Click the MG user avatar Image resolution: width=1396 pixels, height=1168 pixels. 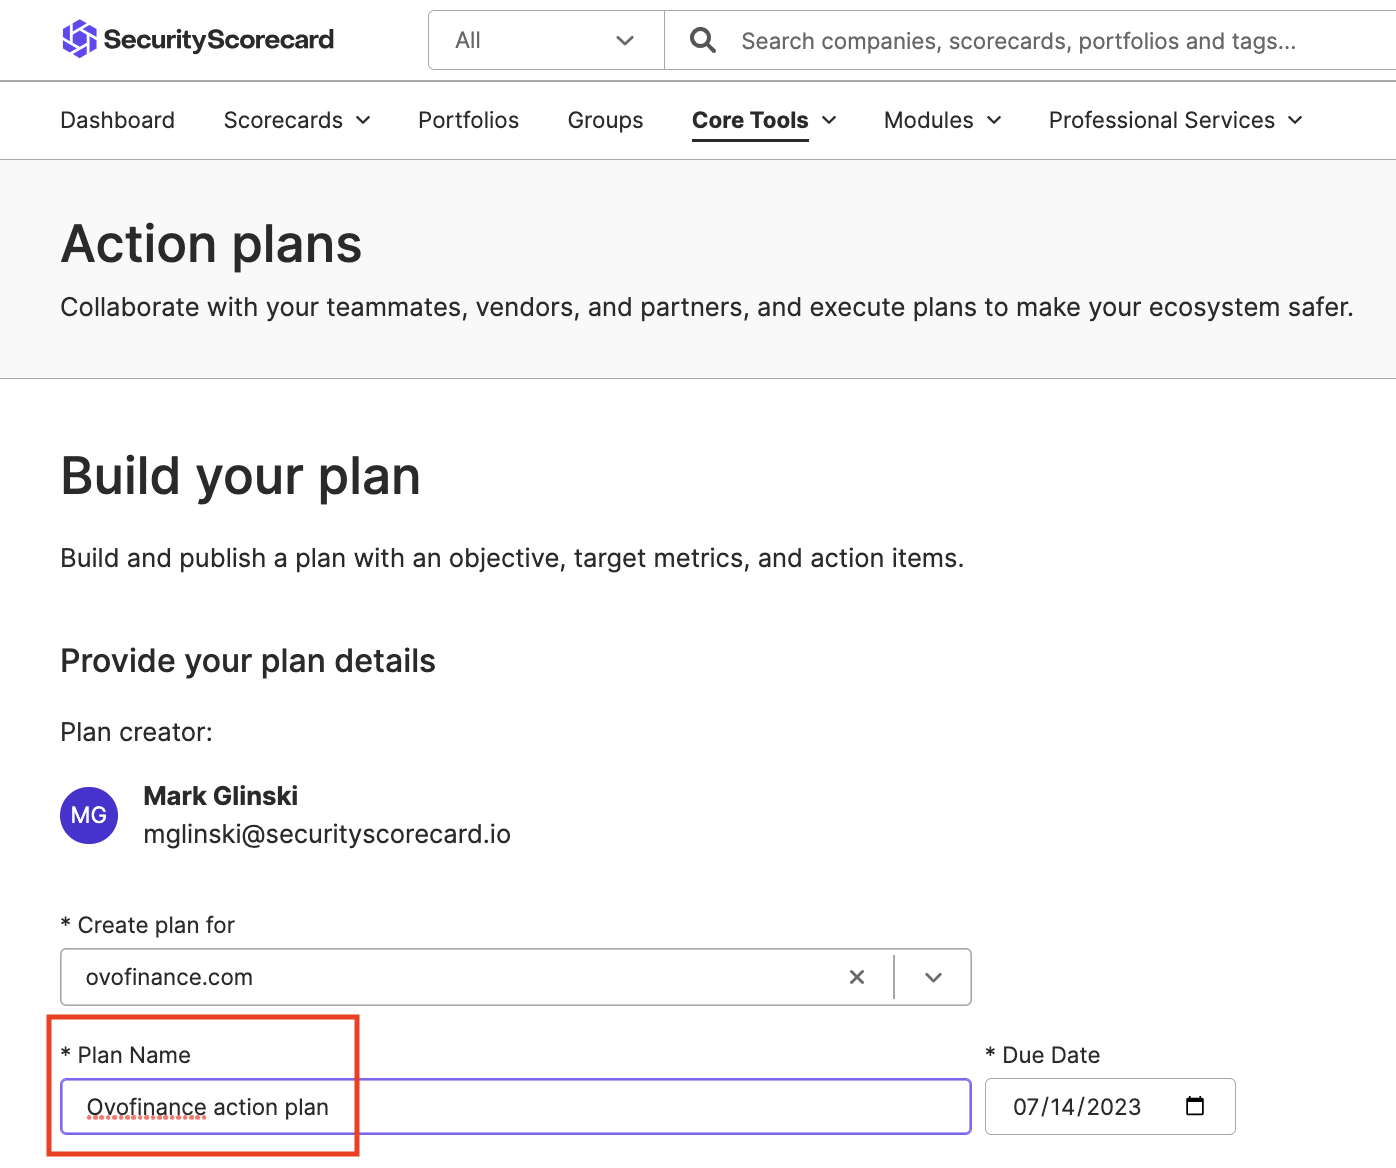(x=89, y=815)
